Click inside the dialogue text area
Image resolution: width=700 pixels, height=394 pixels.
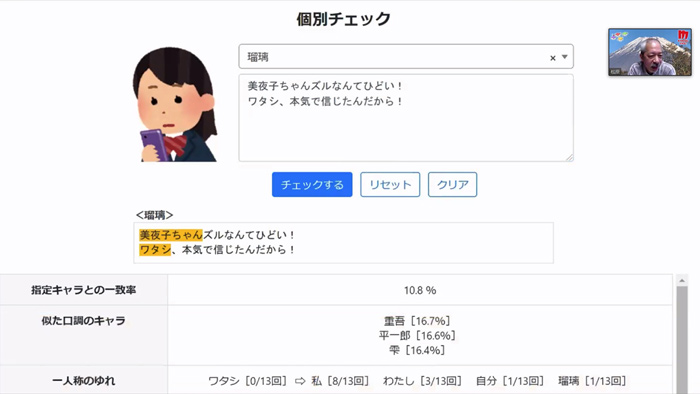[406, 118]
